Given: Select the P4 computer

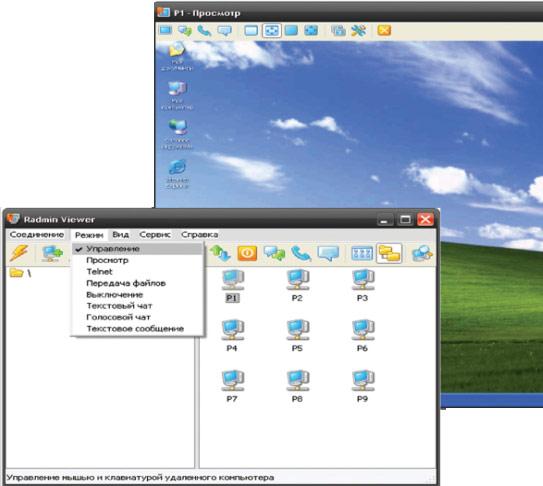Looking at the screenshot, I should click(x=232, y=336).
